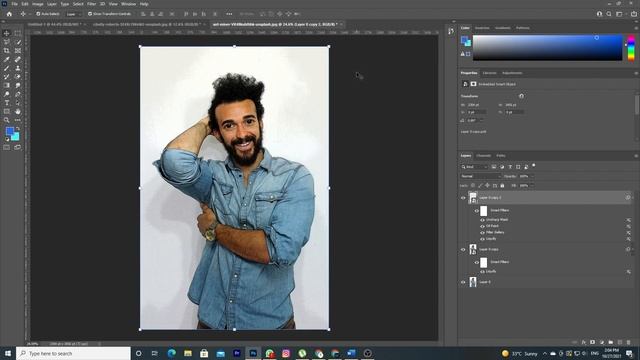Select the Rectangle shape tool
Viewport: 640px width, 360px height.
point(7,111)
